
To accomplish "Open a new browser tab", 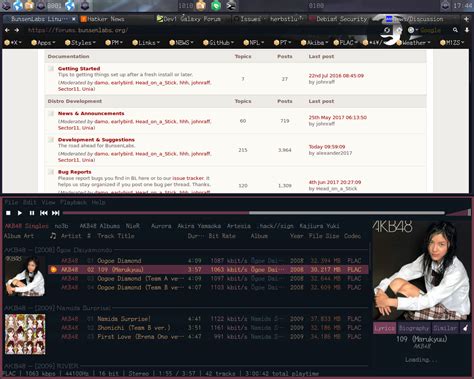I will tap(467, 19).
